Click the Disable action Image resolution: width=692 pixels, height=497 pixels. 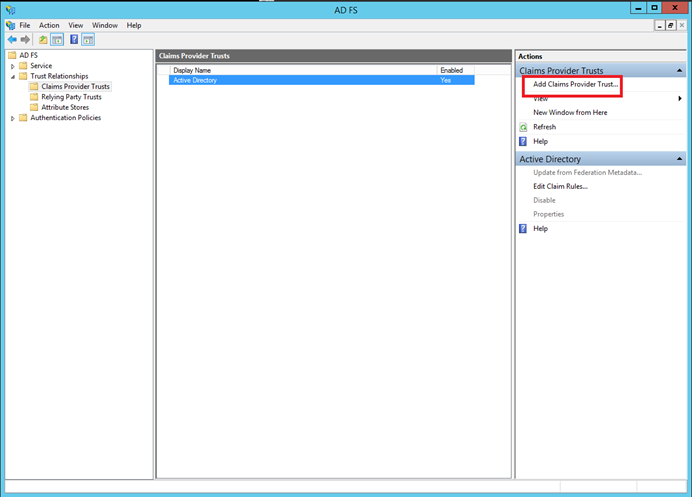click(544, 200)
